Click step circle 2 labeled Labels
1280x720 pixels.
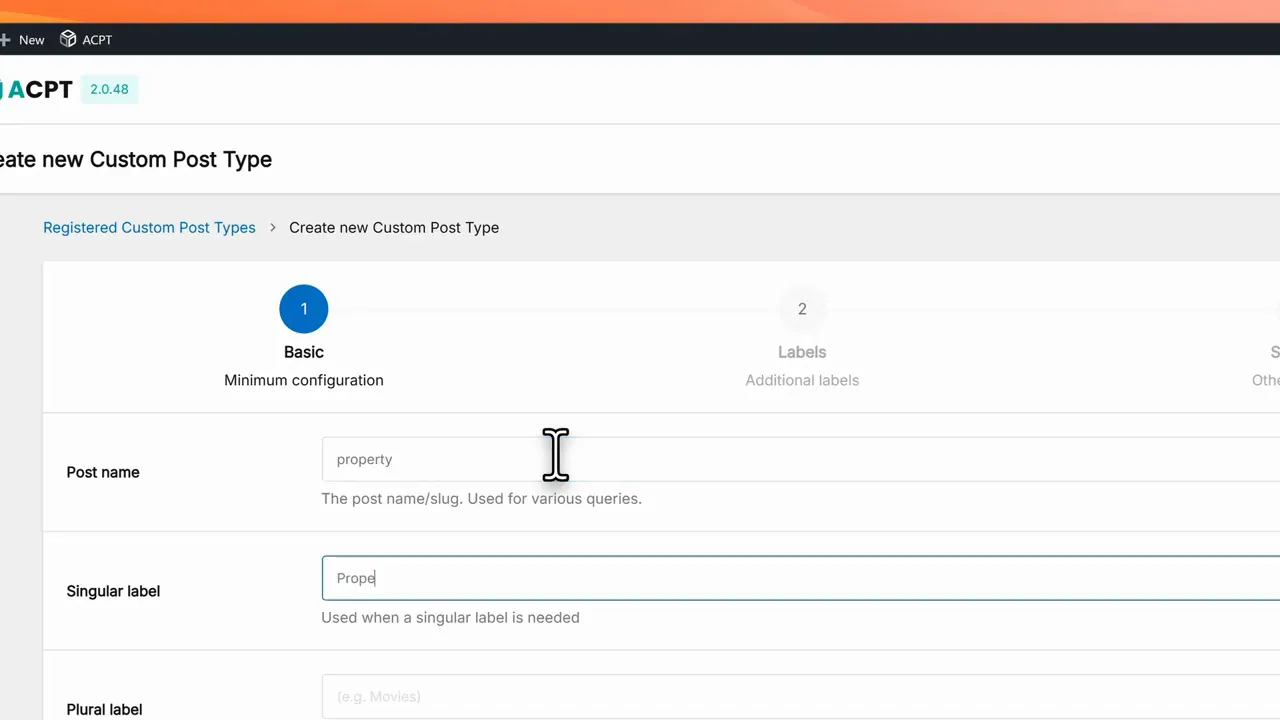pyautogui.click(x=802, y=308)
